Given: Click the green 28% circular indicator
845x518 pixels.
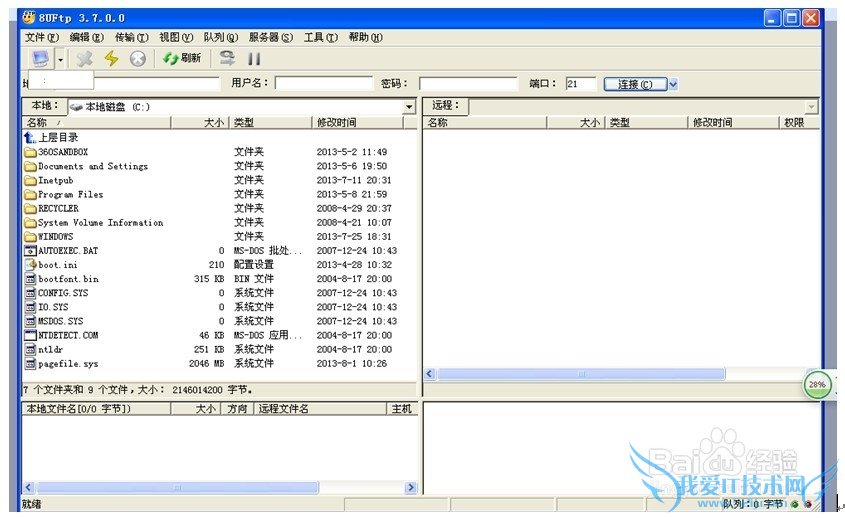Looking at the screenshot, I should pyautogui.click(x=818, y=384).
